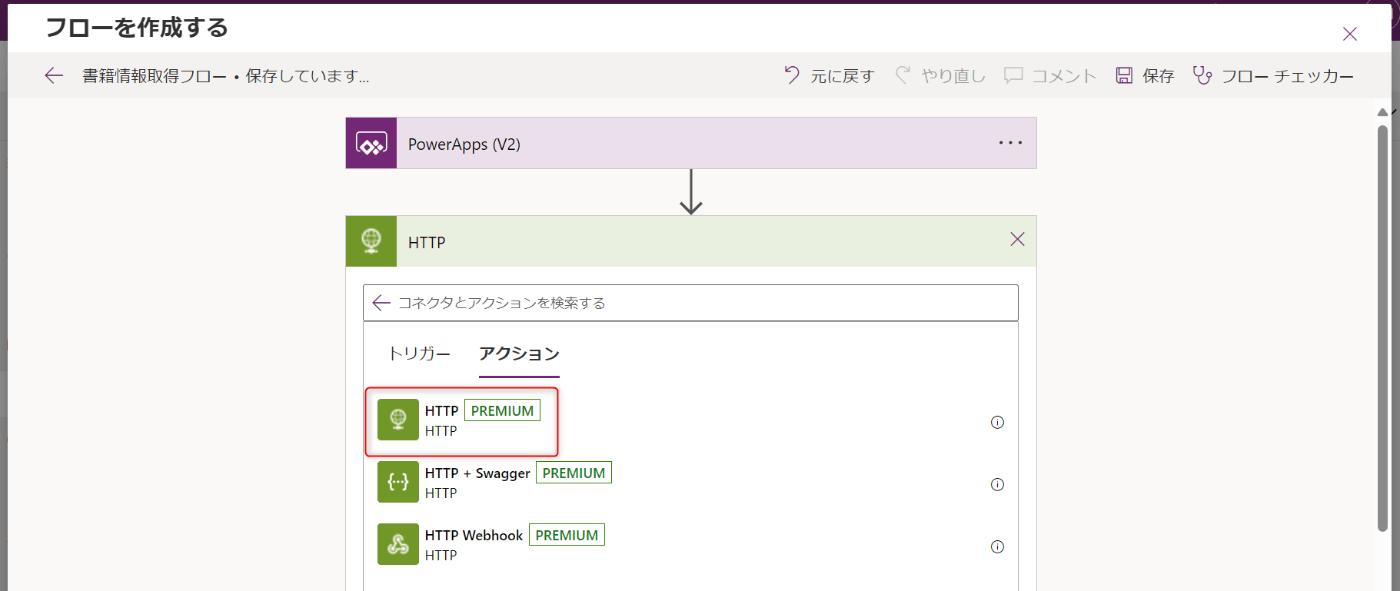1400x591 pixels.
Task: Click the flow name 書籍情報取得フロー
Action: (x=156, y=76)
